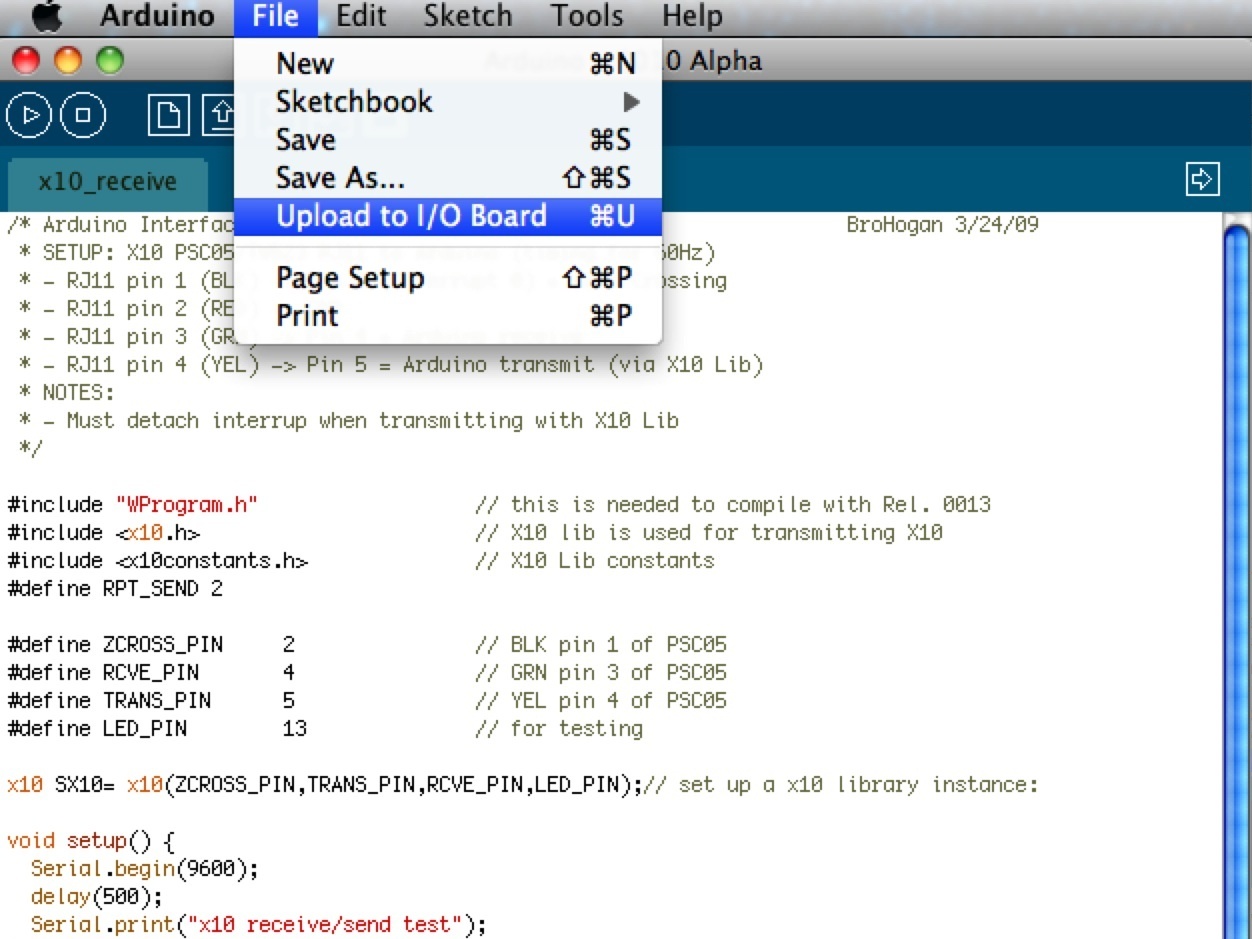The height and width of the screenshot is (939, 1252).
Task: Click the "#define RPT_SEND 2" line
Action: 115,588
